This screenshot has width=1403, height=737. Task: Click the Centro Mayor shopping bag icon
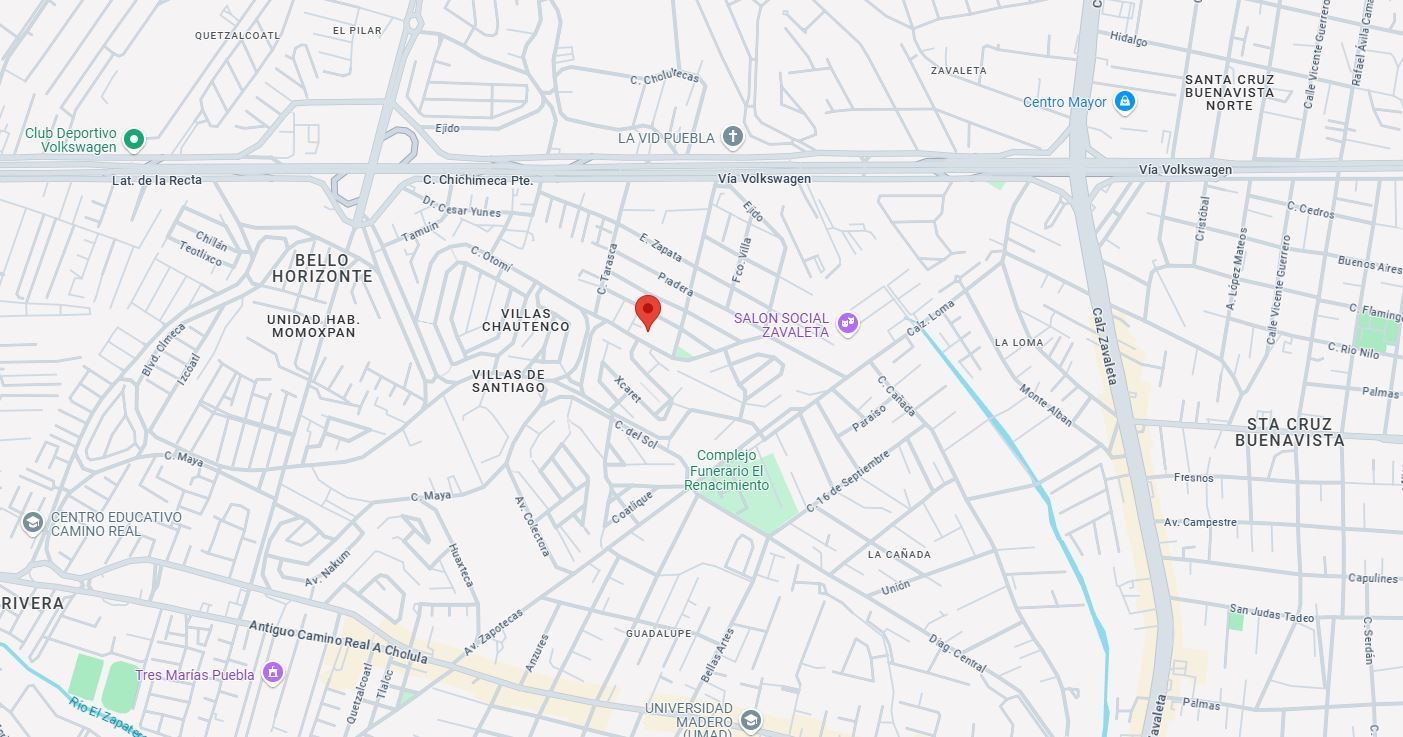pyautogui.click(x=1125, y=102)
